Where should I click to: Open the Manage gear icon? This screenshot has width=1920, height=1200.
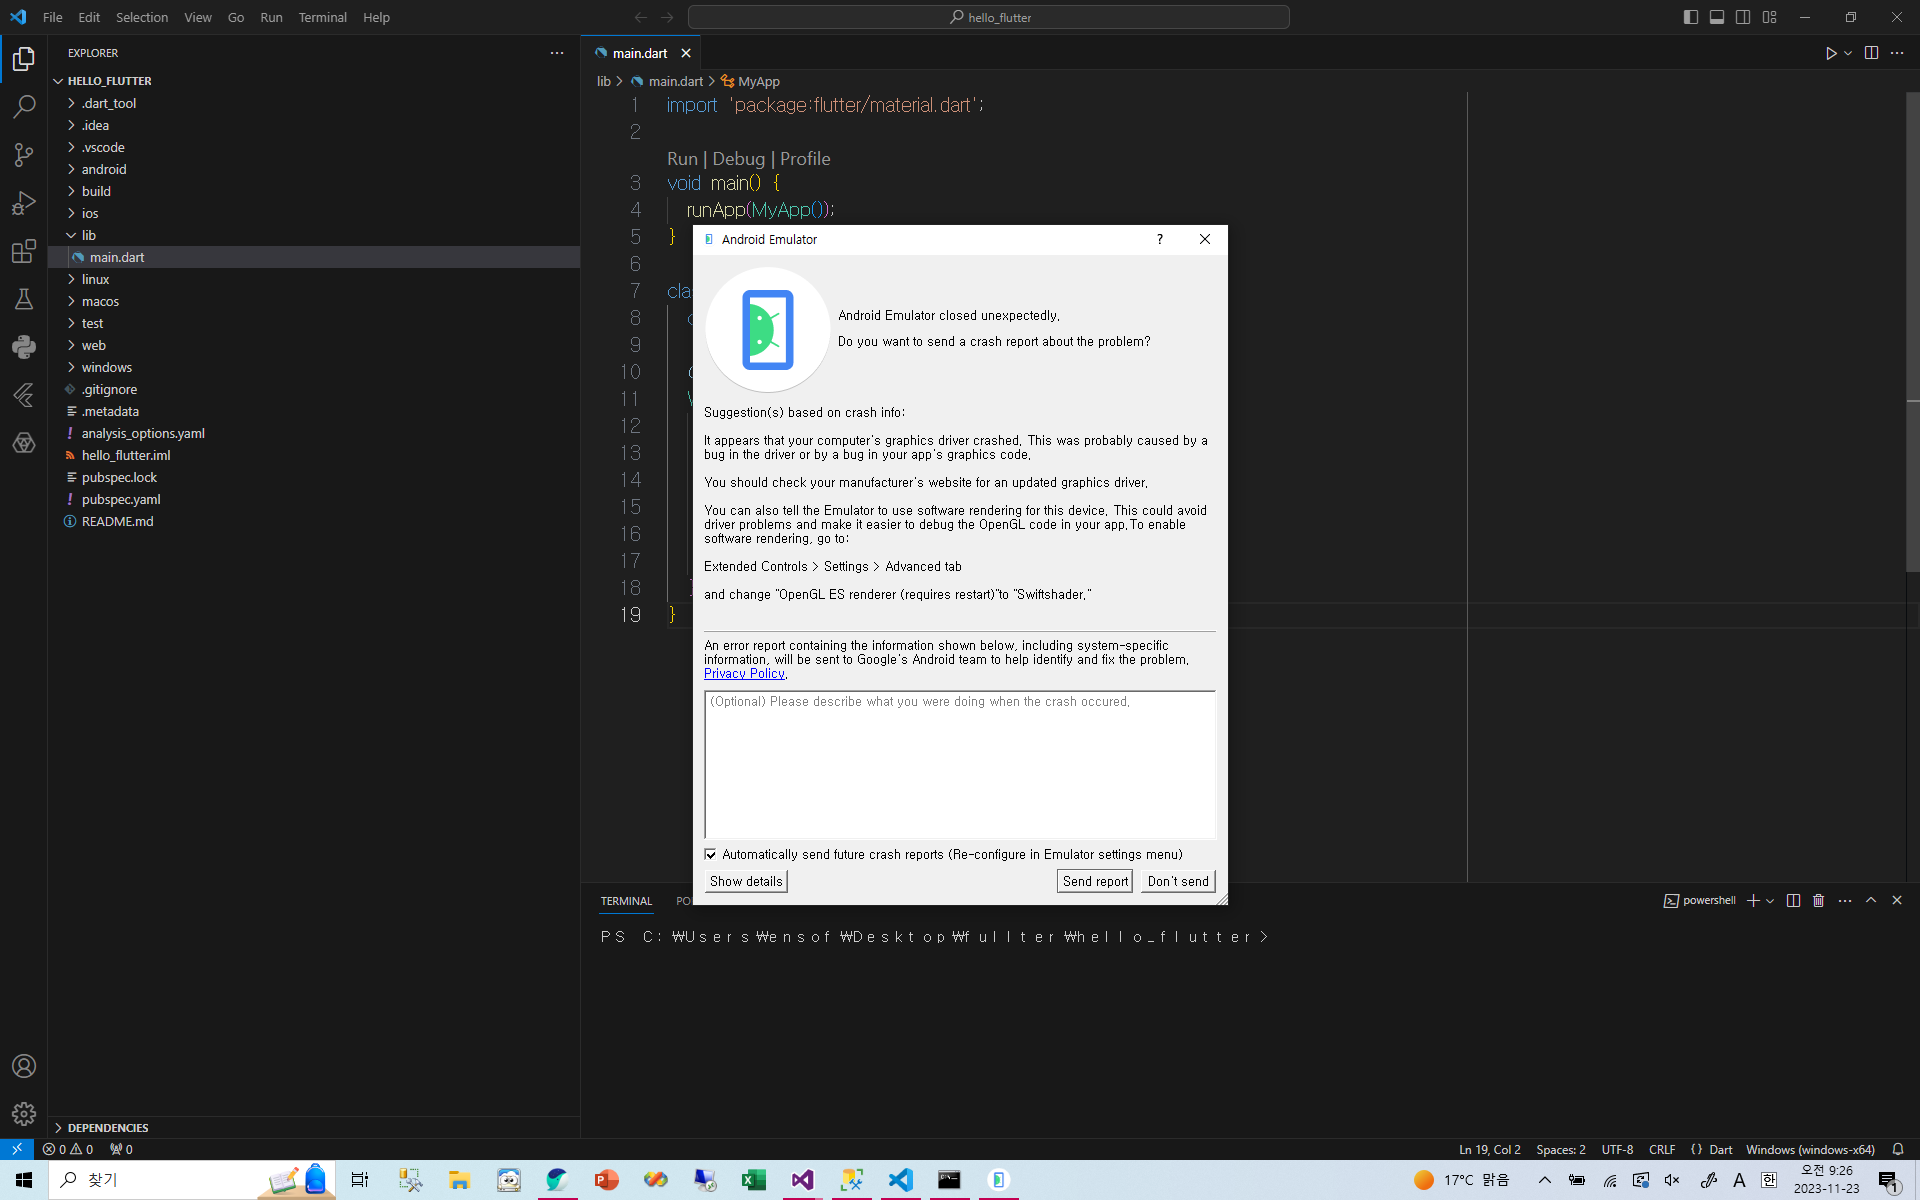pos(24,1113)
